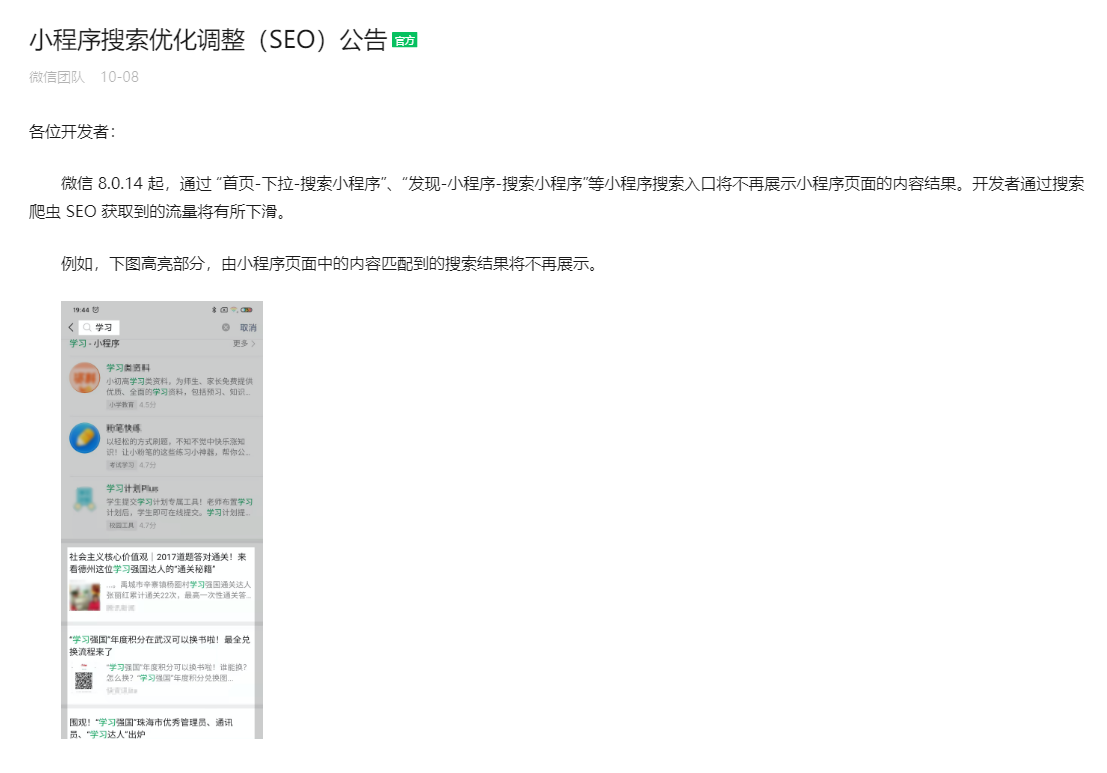The width and height of the screenshot is (1107, 773).
Task: Click the 学习计划Plus mini program icon
Action: tap(85, 499)
